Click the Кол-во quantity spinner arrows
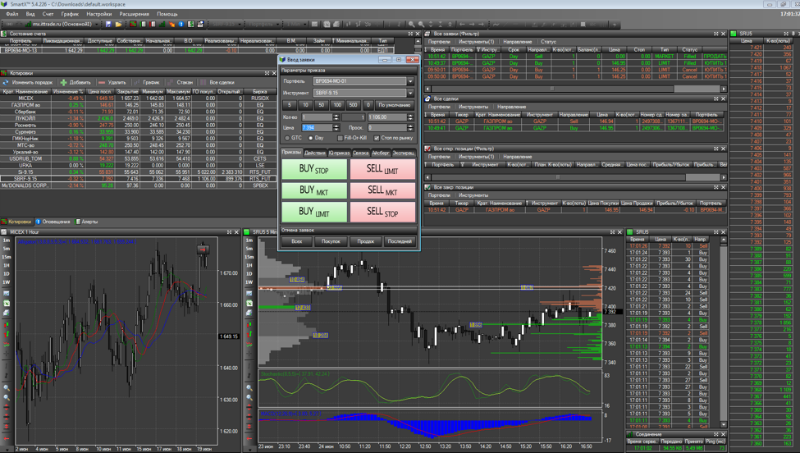This screenshot has width=800, height=453. (x=336, y=117)
